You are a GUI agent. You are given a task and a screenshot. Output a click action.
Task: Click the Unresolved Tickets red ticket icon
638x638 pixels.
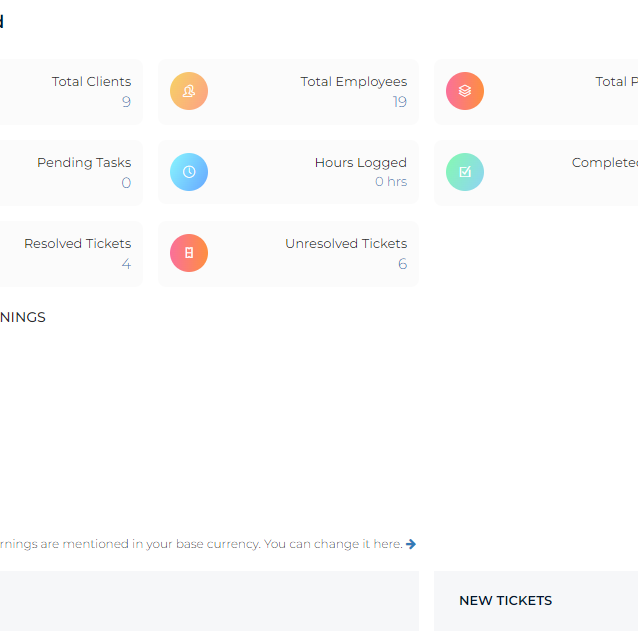189,253
